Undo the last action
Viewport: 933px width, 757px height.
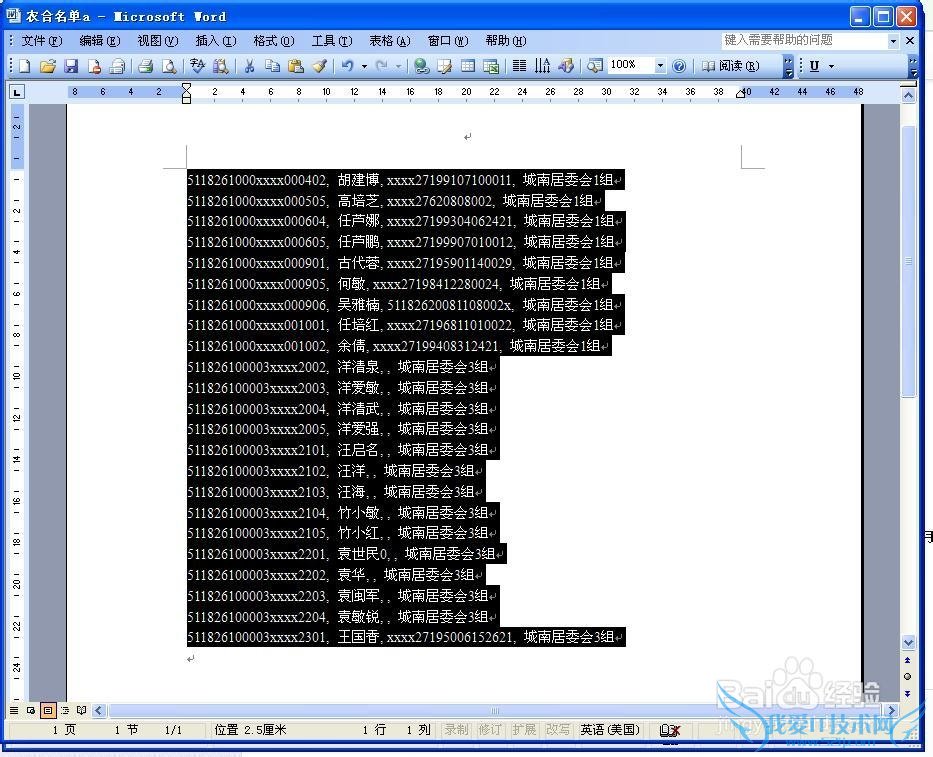tap(347, 66)
